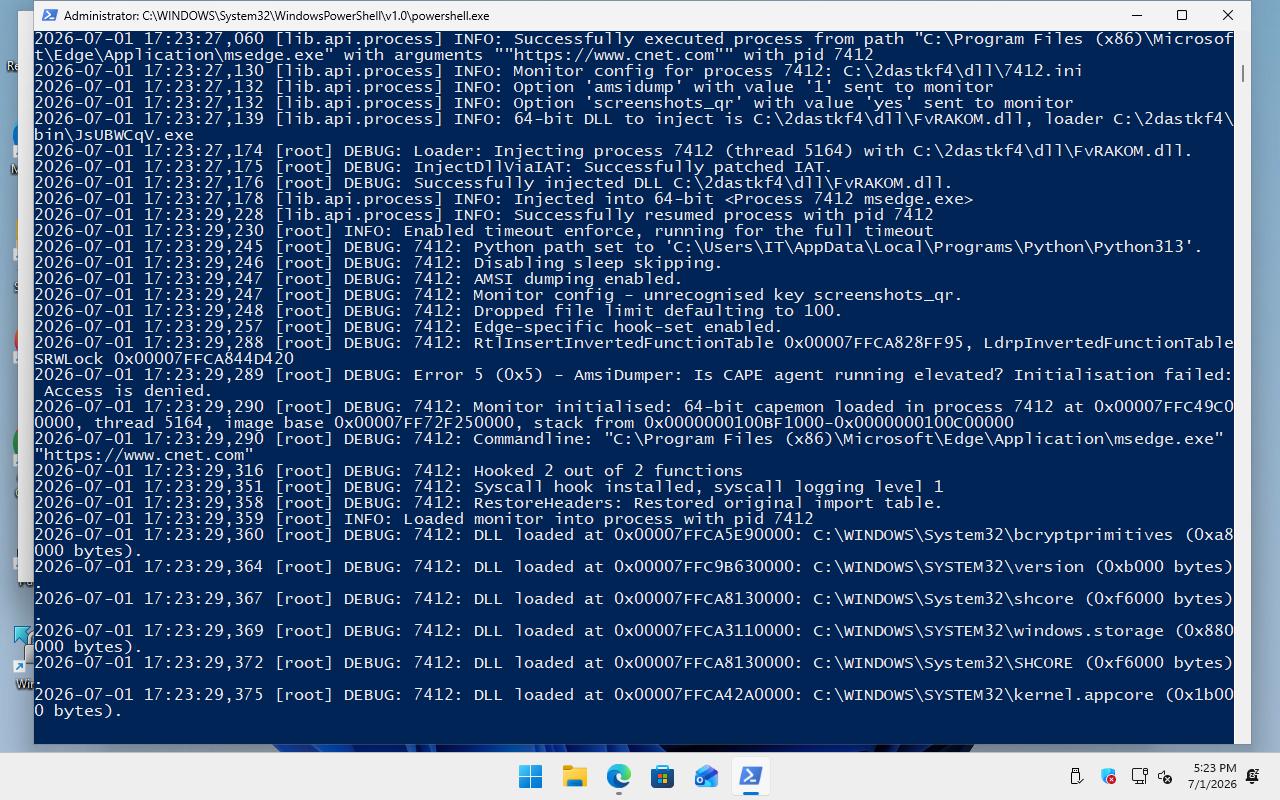
Task: Click 'Dropped file limit defaulting to 100.'
Action: coord(658,311)
